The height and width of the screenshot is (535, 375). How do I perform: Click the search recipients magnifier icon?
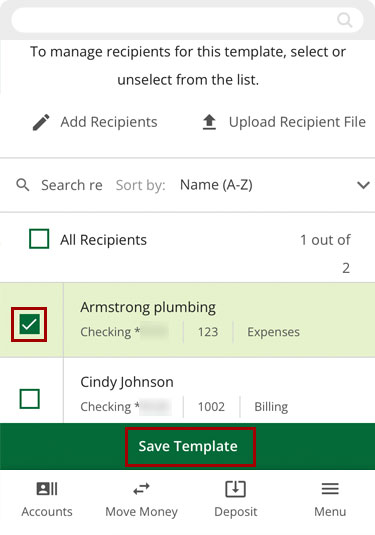point(23,185)
